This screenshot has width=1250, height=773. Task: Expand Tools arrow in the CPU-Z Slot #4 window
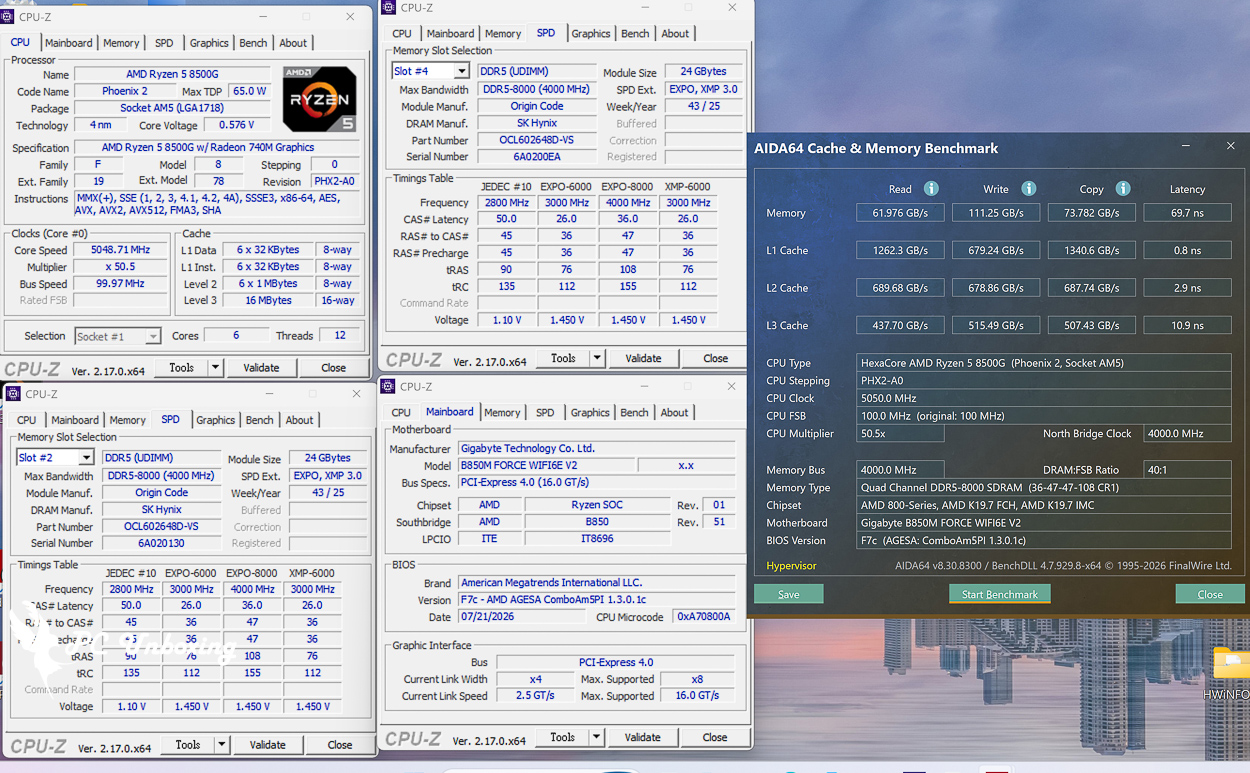tap(597, 358)
